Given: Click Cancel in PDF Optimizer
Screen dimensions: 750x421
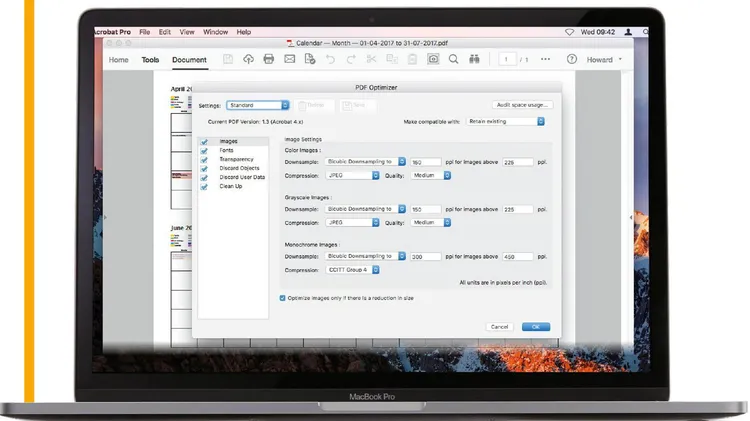Looking at the screenshot, I should [x=499, y=327].
